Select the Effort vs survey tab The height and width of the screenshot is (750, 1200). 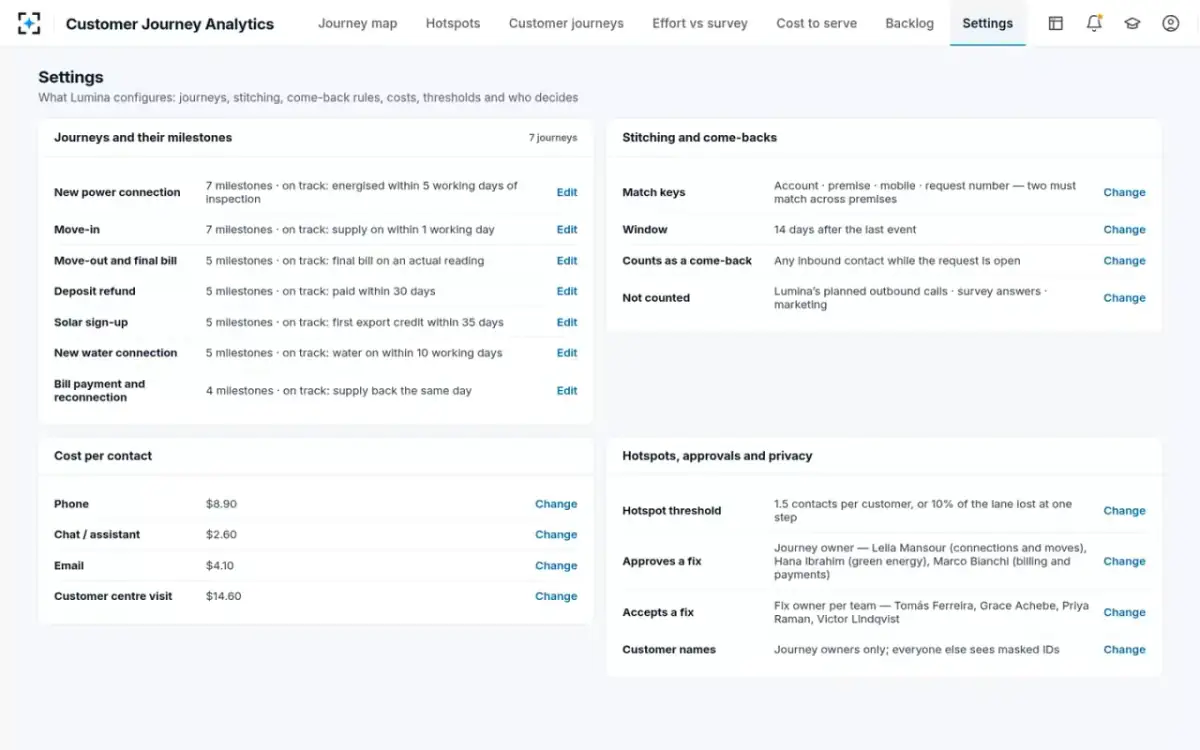tap(700, 23)
